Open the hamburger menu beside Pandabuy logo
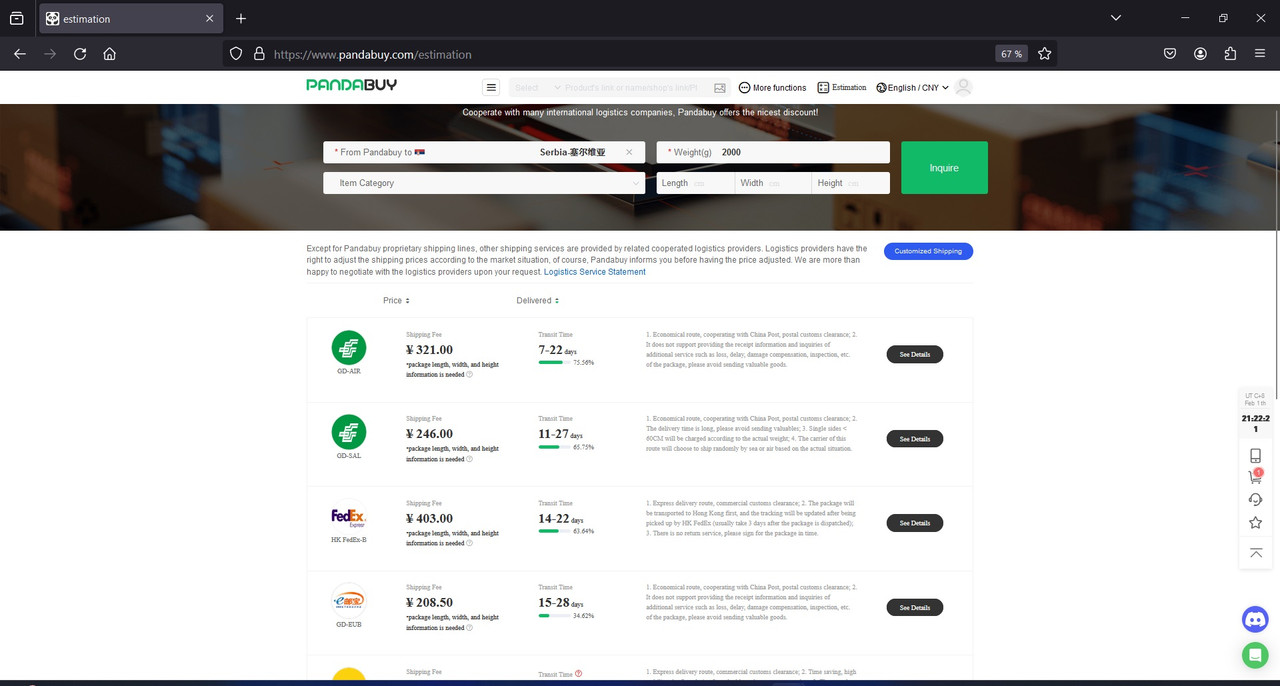The image size is (1280, 686). (x=490, y=88)
